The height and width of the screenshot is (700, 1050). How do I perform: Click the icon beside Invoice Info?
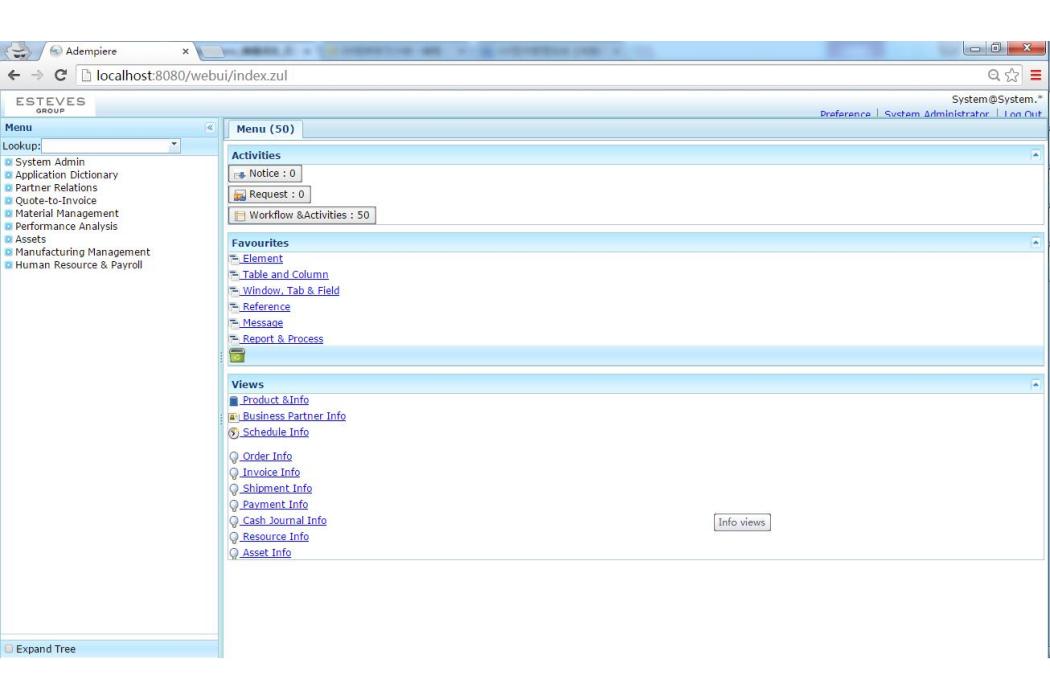(x=234, y=473)
